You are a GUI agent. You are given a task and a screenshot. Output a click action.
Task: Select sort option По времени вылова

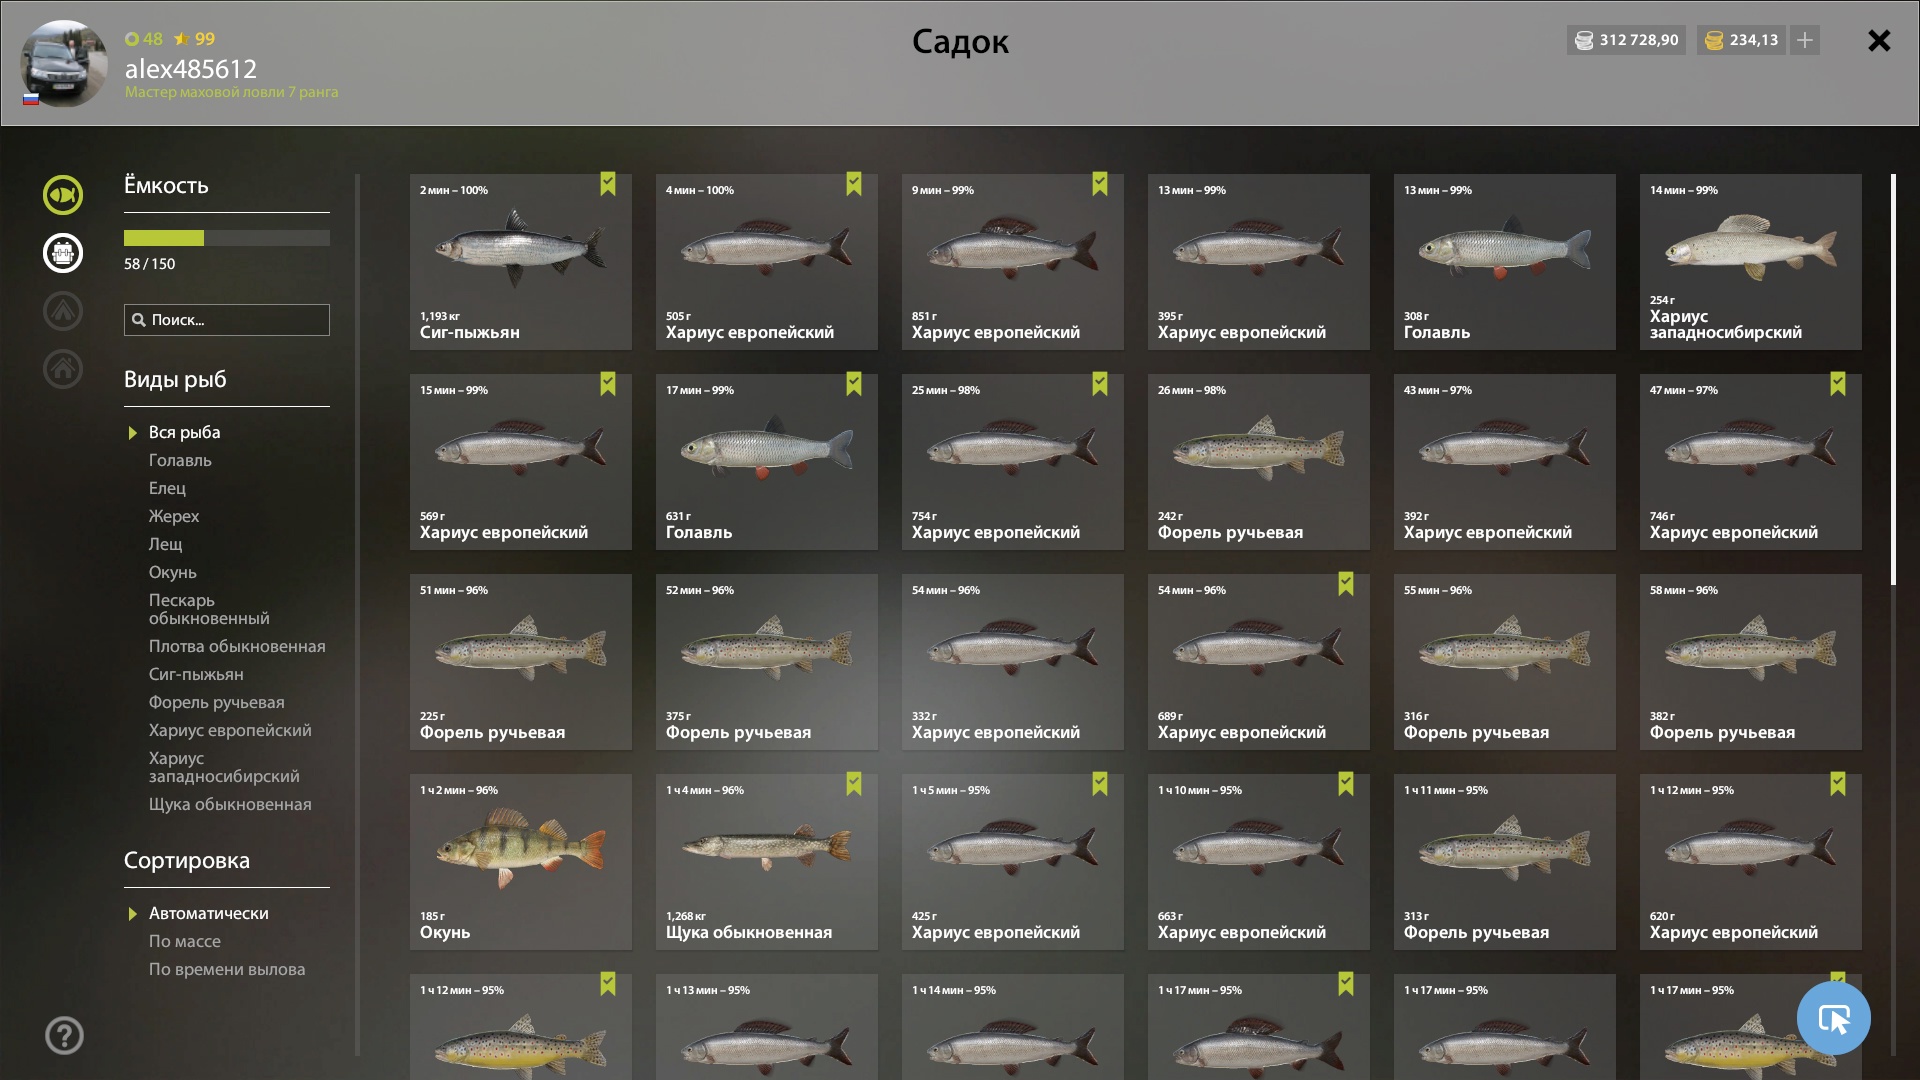[x=227, y=969]
